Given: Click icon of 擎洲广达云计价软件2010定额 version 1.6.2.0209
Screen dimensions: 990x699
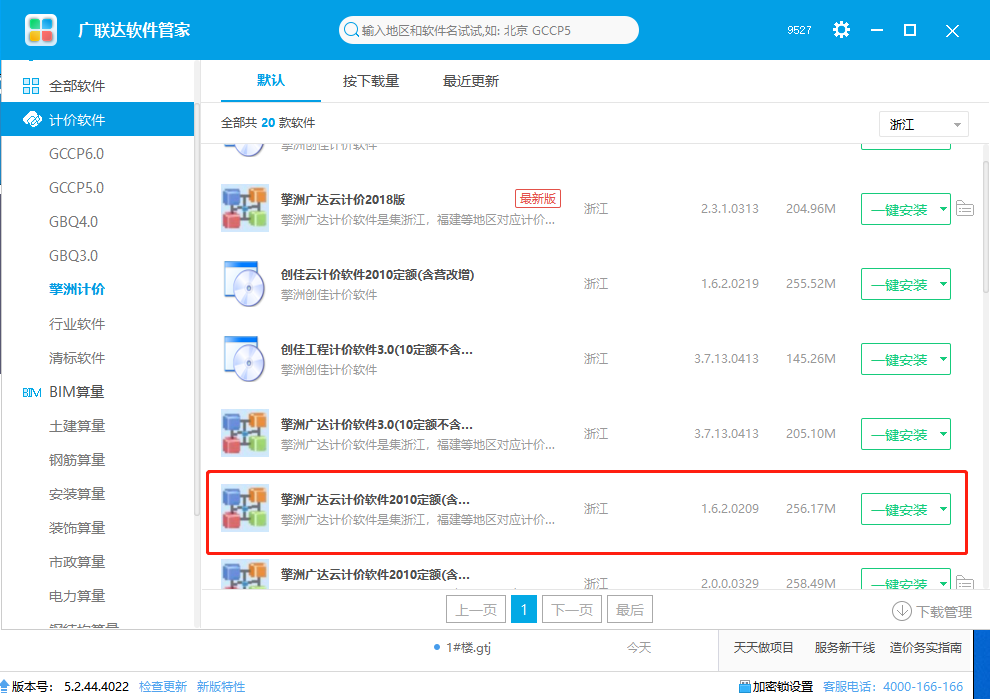Looking at the screenshot, I should point(245,508).
